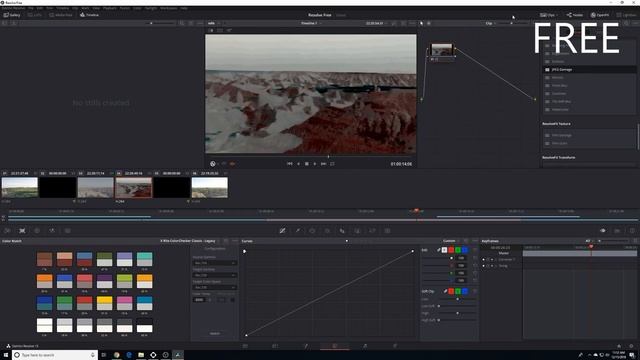Select the Curves palette icon

point(282,231)
